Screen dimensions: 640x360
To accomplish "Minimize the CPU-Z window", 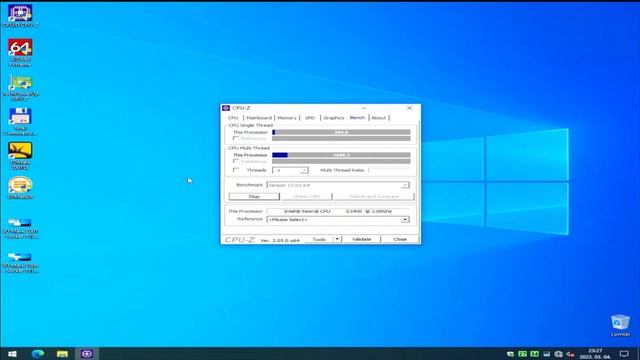I will (364, 108).
